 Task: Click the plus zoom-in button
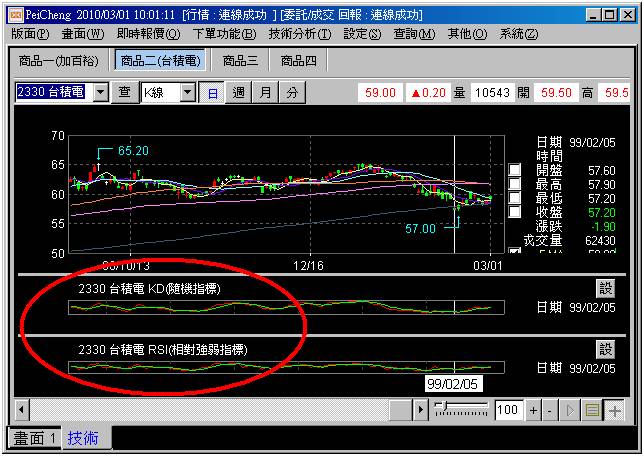point(535,411)
